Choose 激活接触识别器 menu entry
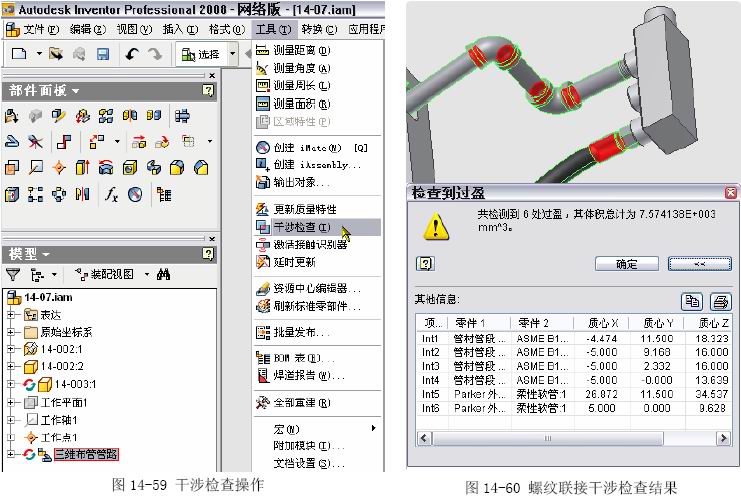 tap(317, 244)
